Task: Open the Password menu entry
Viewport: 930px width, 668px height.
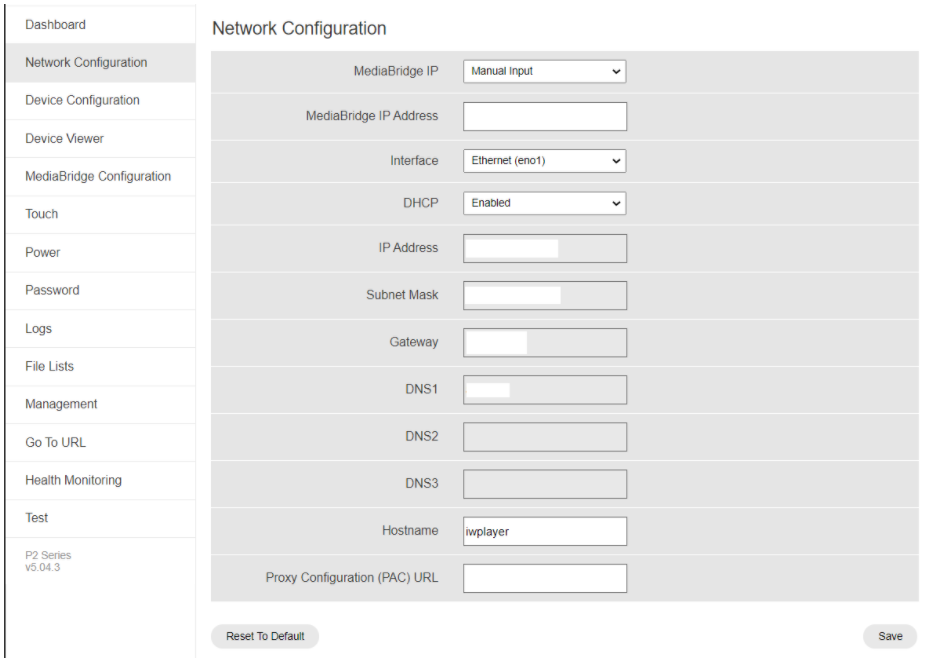Action: tap(101, 290)
